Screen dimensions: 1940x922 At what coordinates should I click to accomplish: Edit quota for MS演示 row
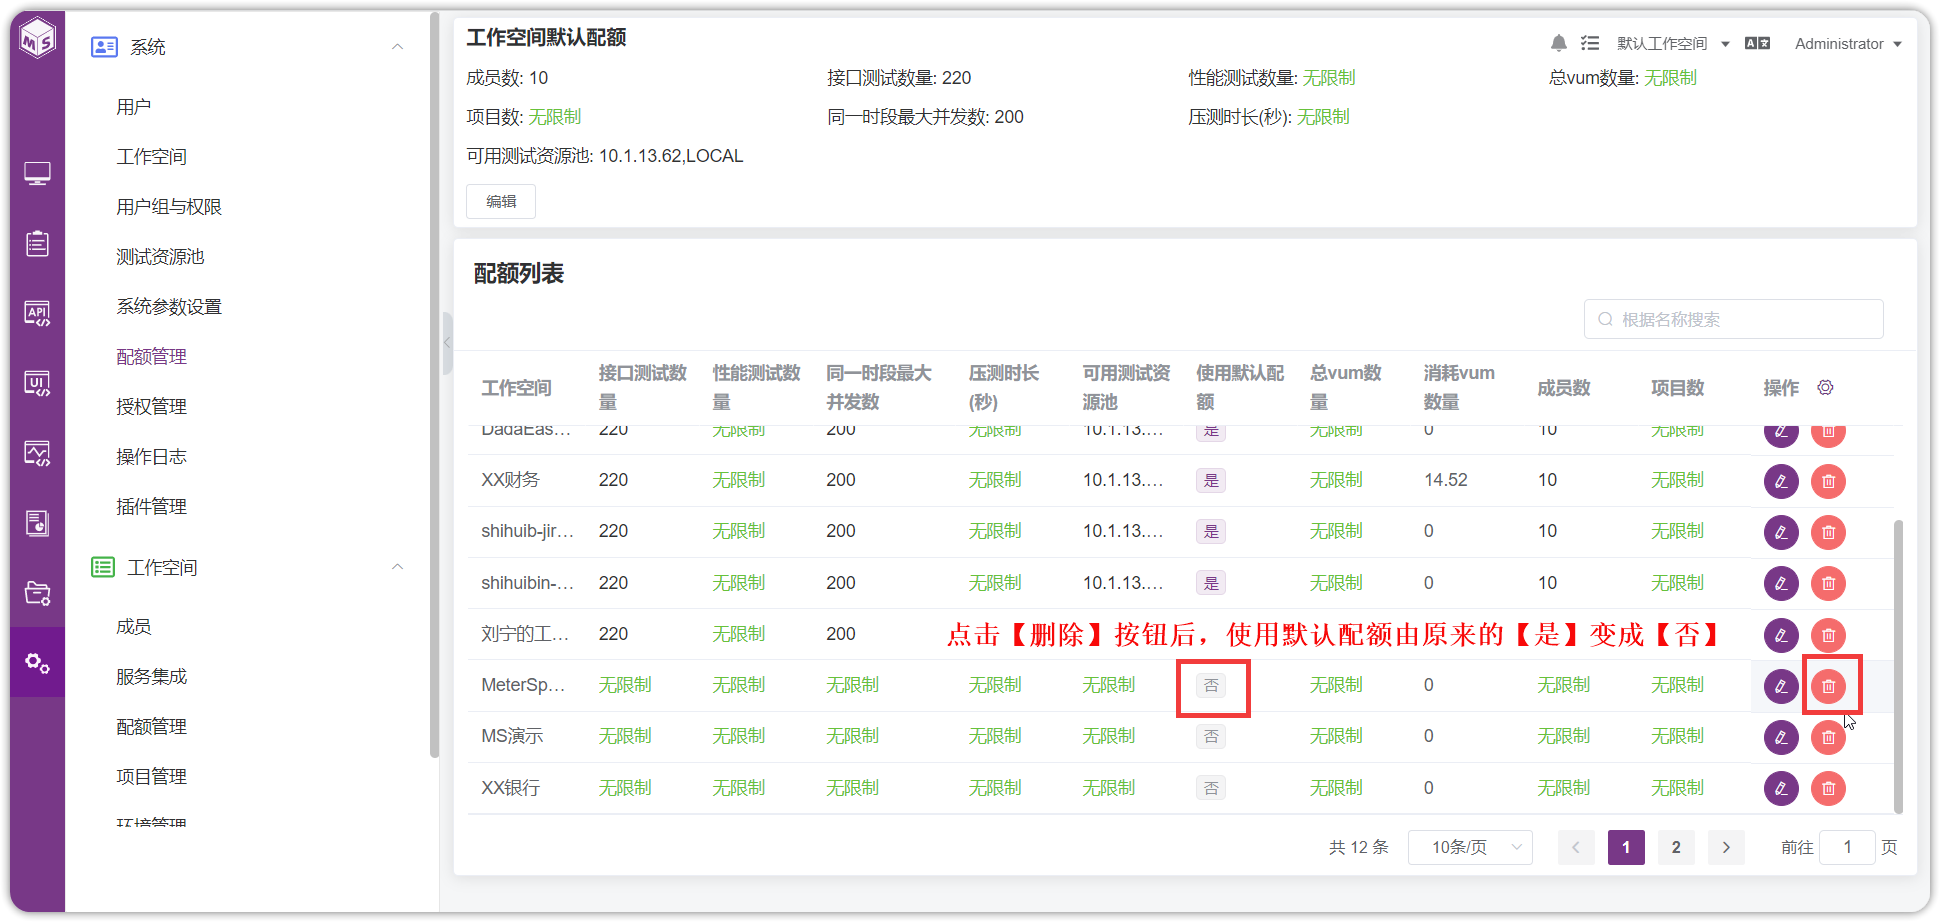pyautogui.click(x=1781, y=737)
